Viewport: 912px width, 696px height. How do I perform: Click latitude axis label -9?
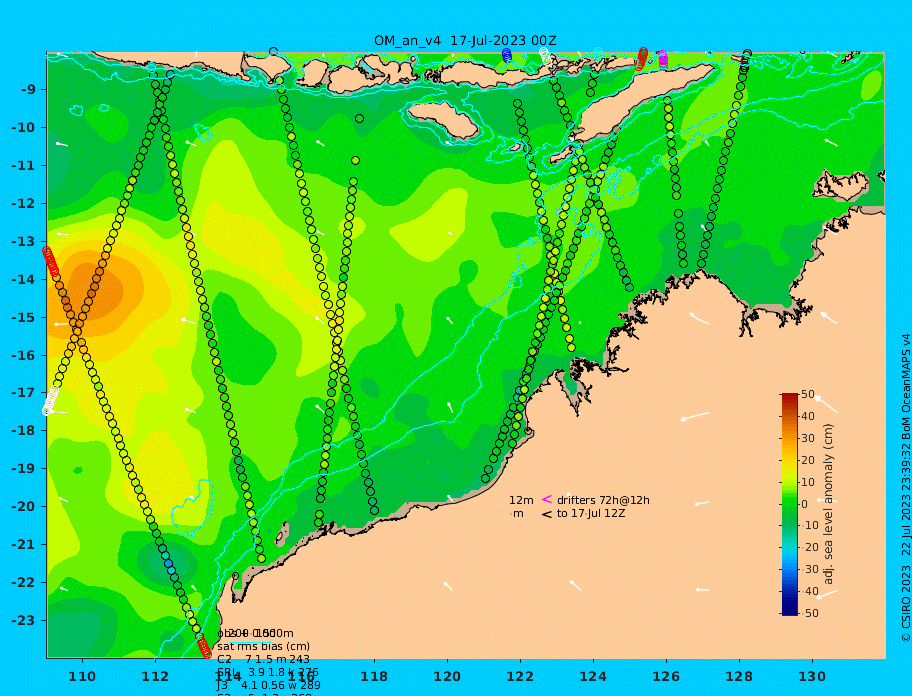pyautogui.click(x=29, y=90)
